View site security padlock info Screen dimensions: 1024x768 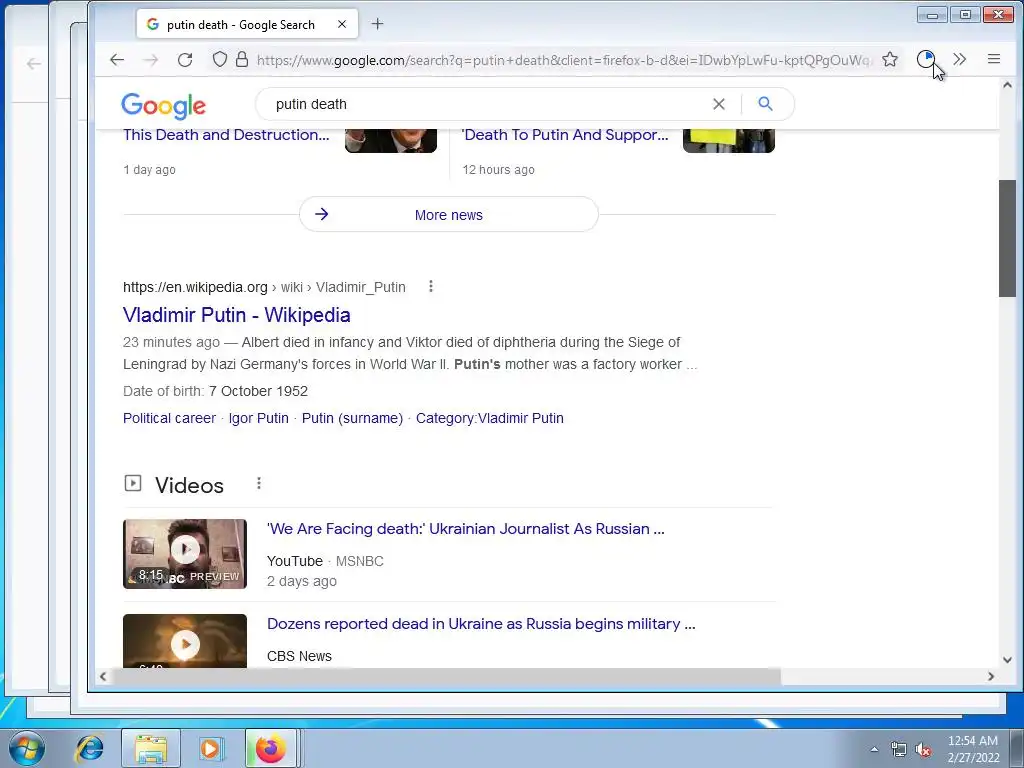pos(242,59)
